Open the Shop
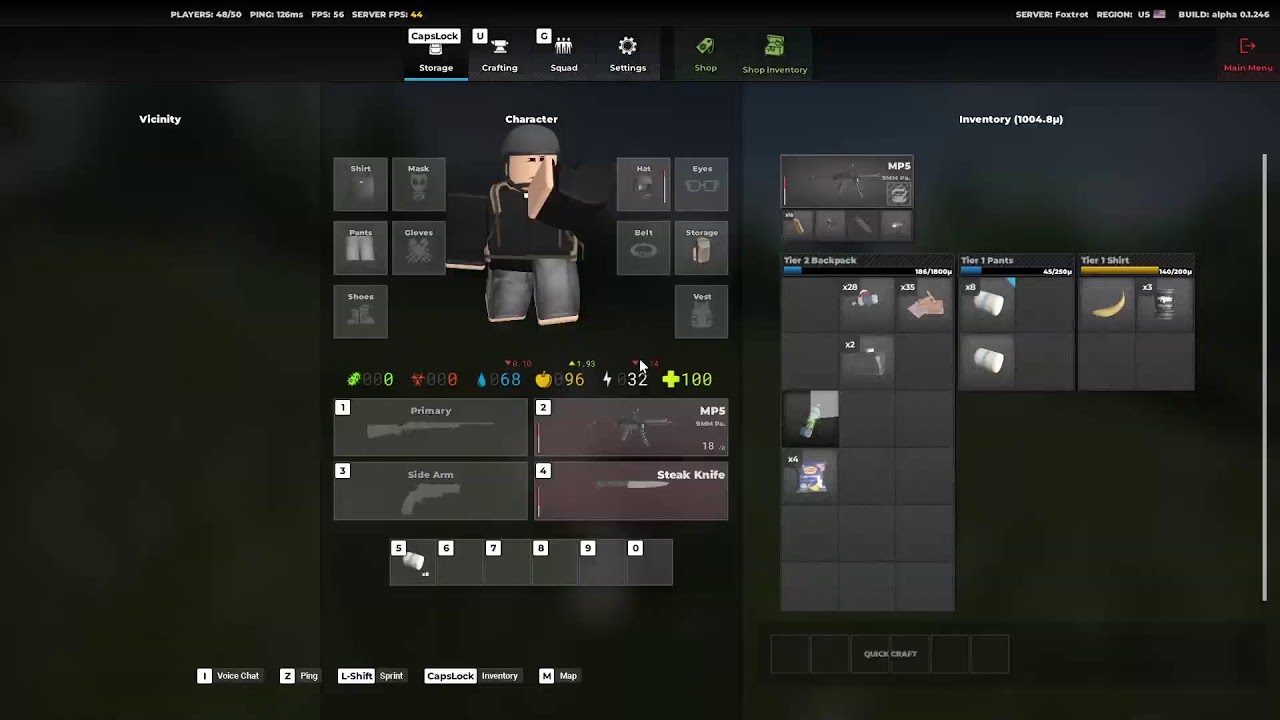The height and width of the screenshot is (720, 1280). tap(706, 54)
